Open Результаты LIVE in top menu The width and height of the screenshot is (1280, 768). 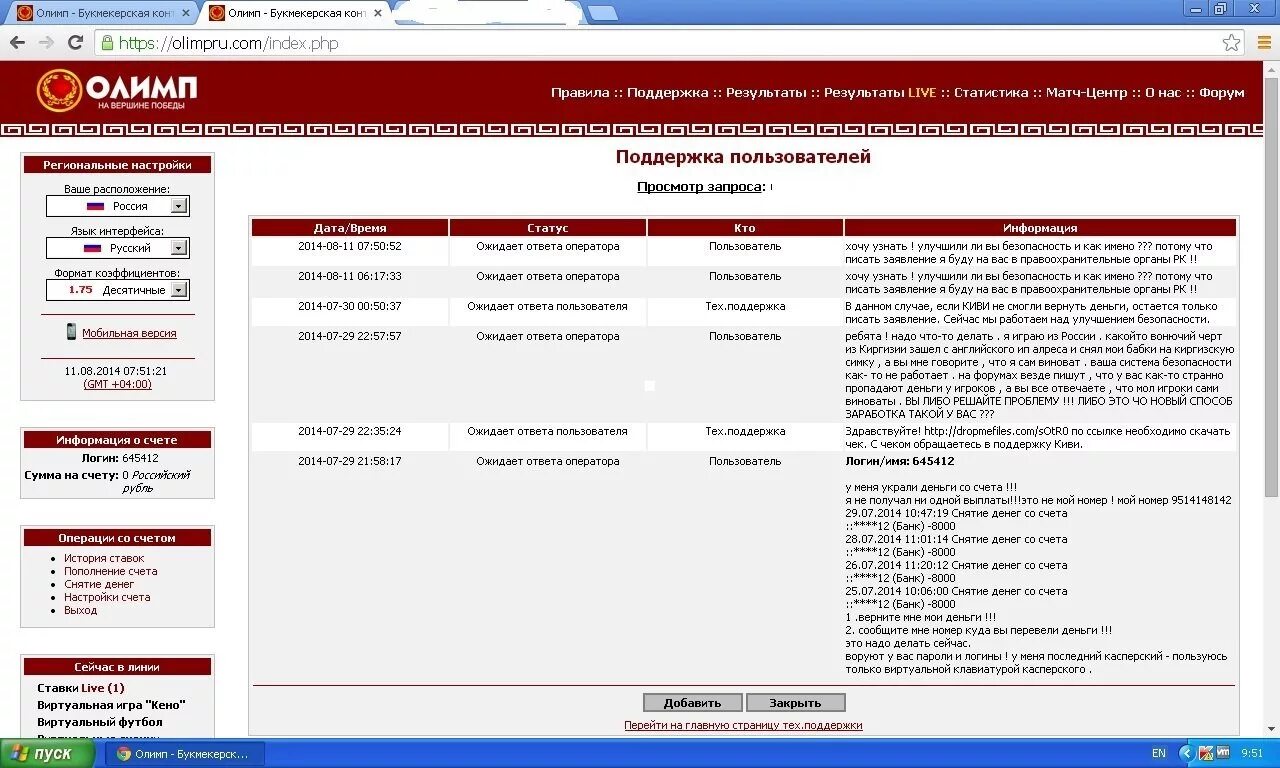[880, 92]
